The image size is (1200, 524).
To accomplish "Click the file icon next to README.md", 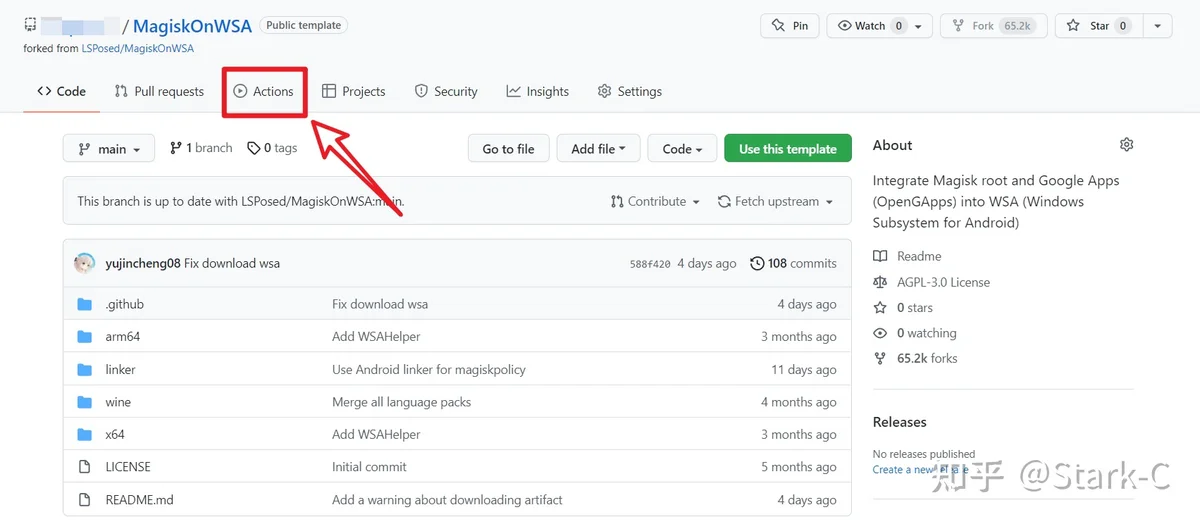I will coord(85,500).
